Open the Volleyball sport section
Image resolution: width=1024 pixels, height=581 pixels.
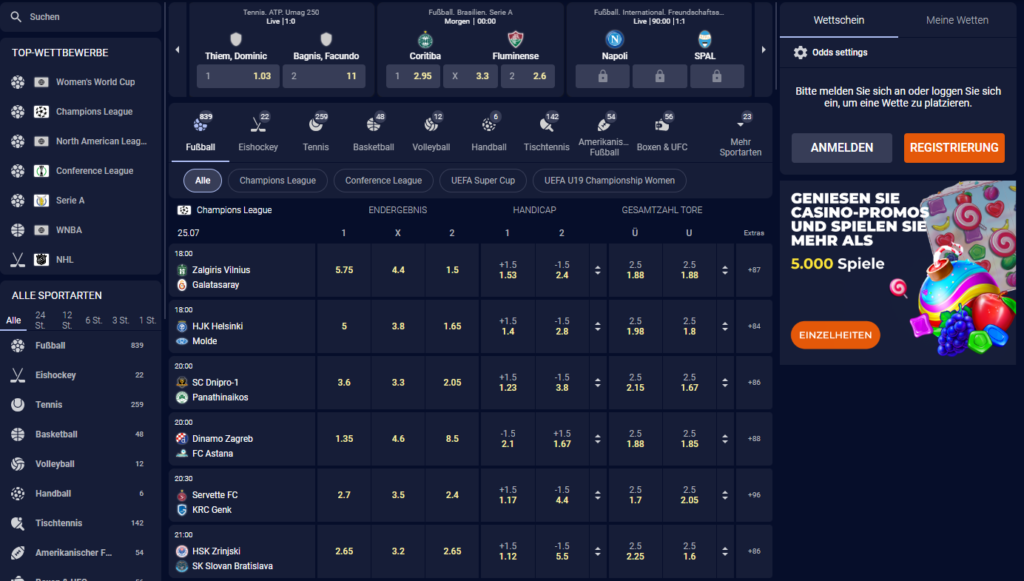431,124
